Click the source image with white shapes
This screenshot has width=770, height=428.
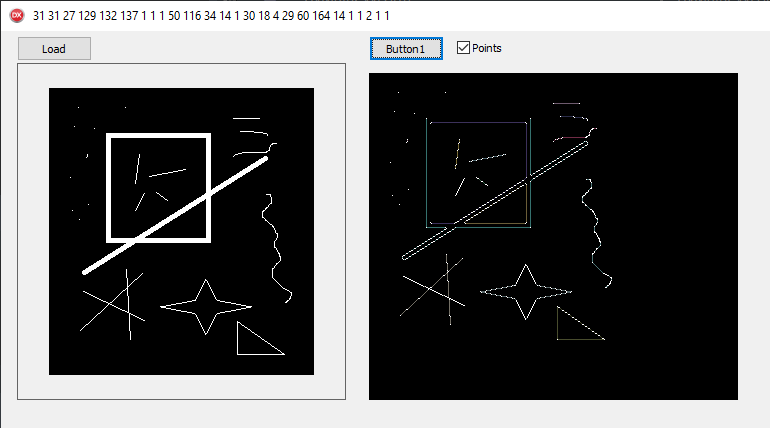pyautogui.click(x=181, y=231)
